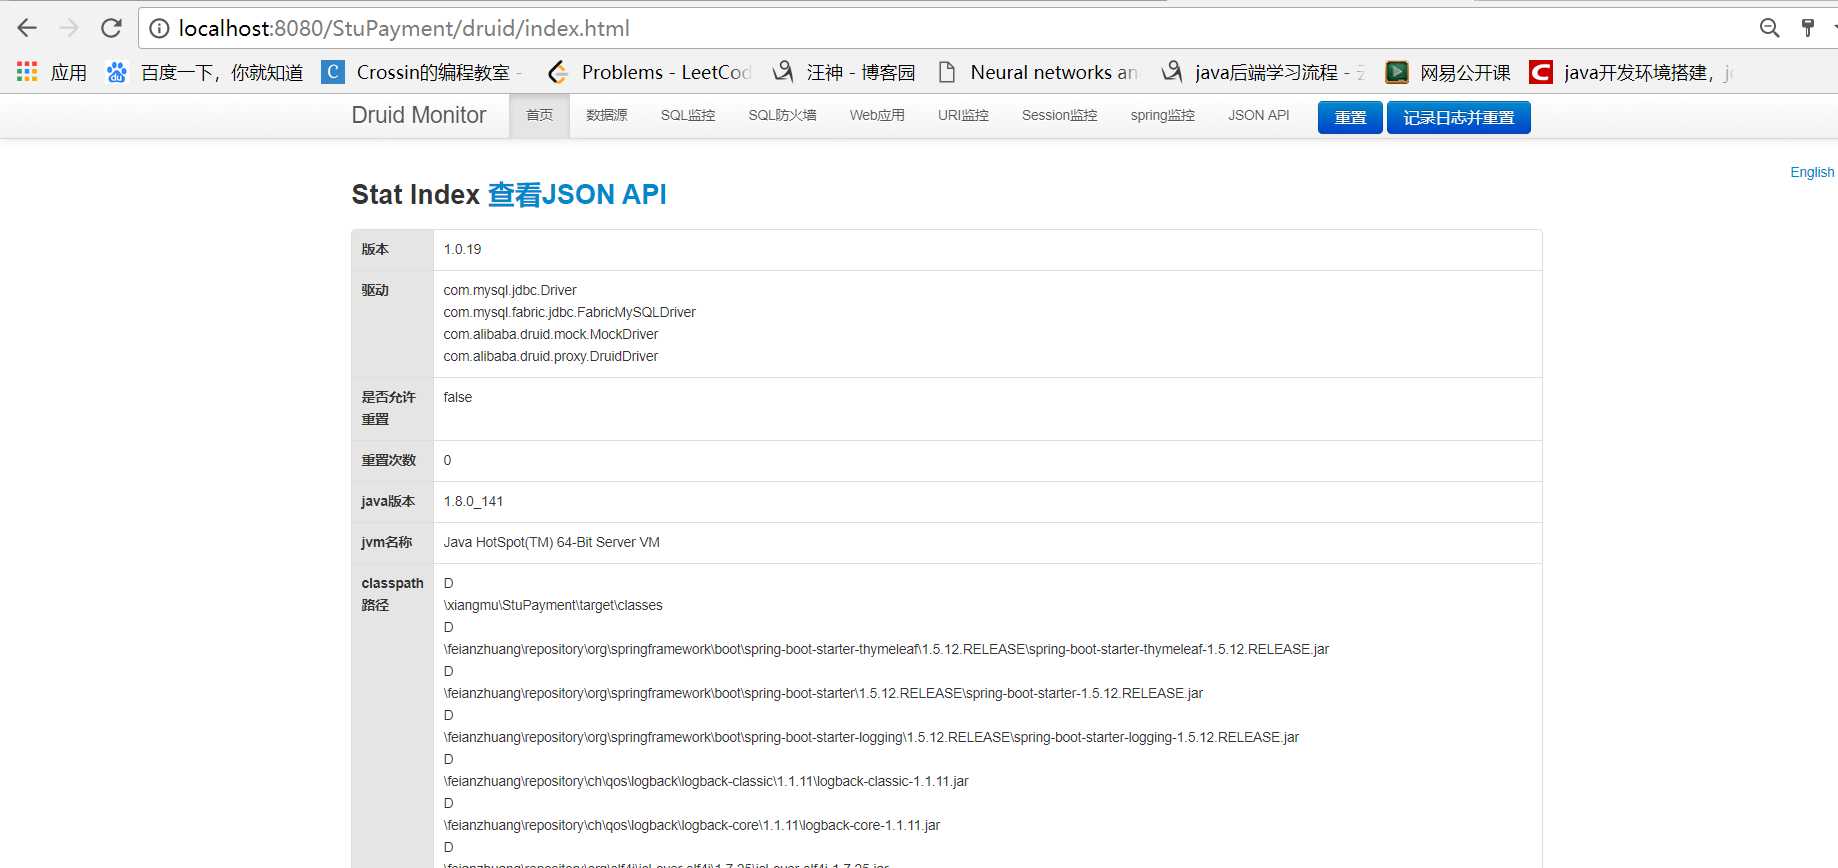1838x868 pixels.
Task: Reload the page with the refresh icon
Action: (x=111, y=28)
